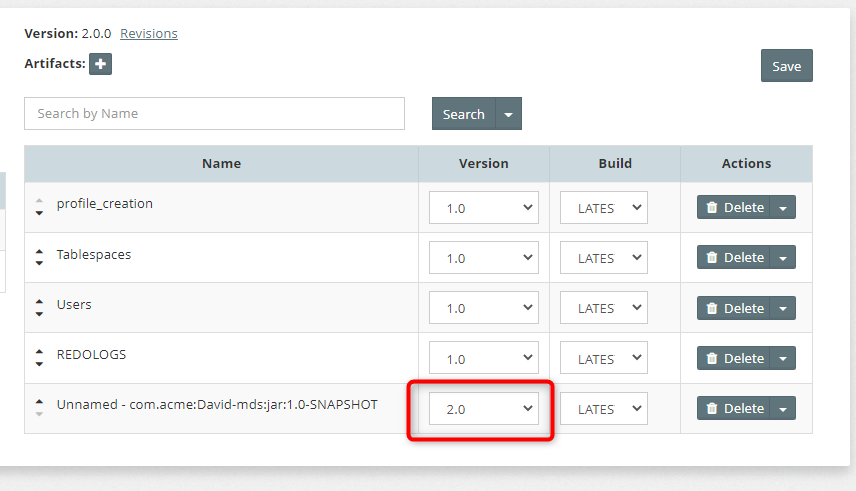
Task: Delete the Unnamed David-mds artifact
Action: [734, 409]
